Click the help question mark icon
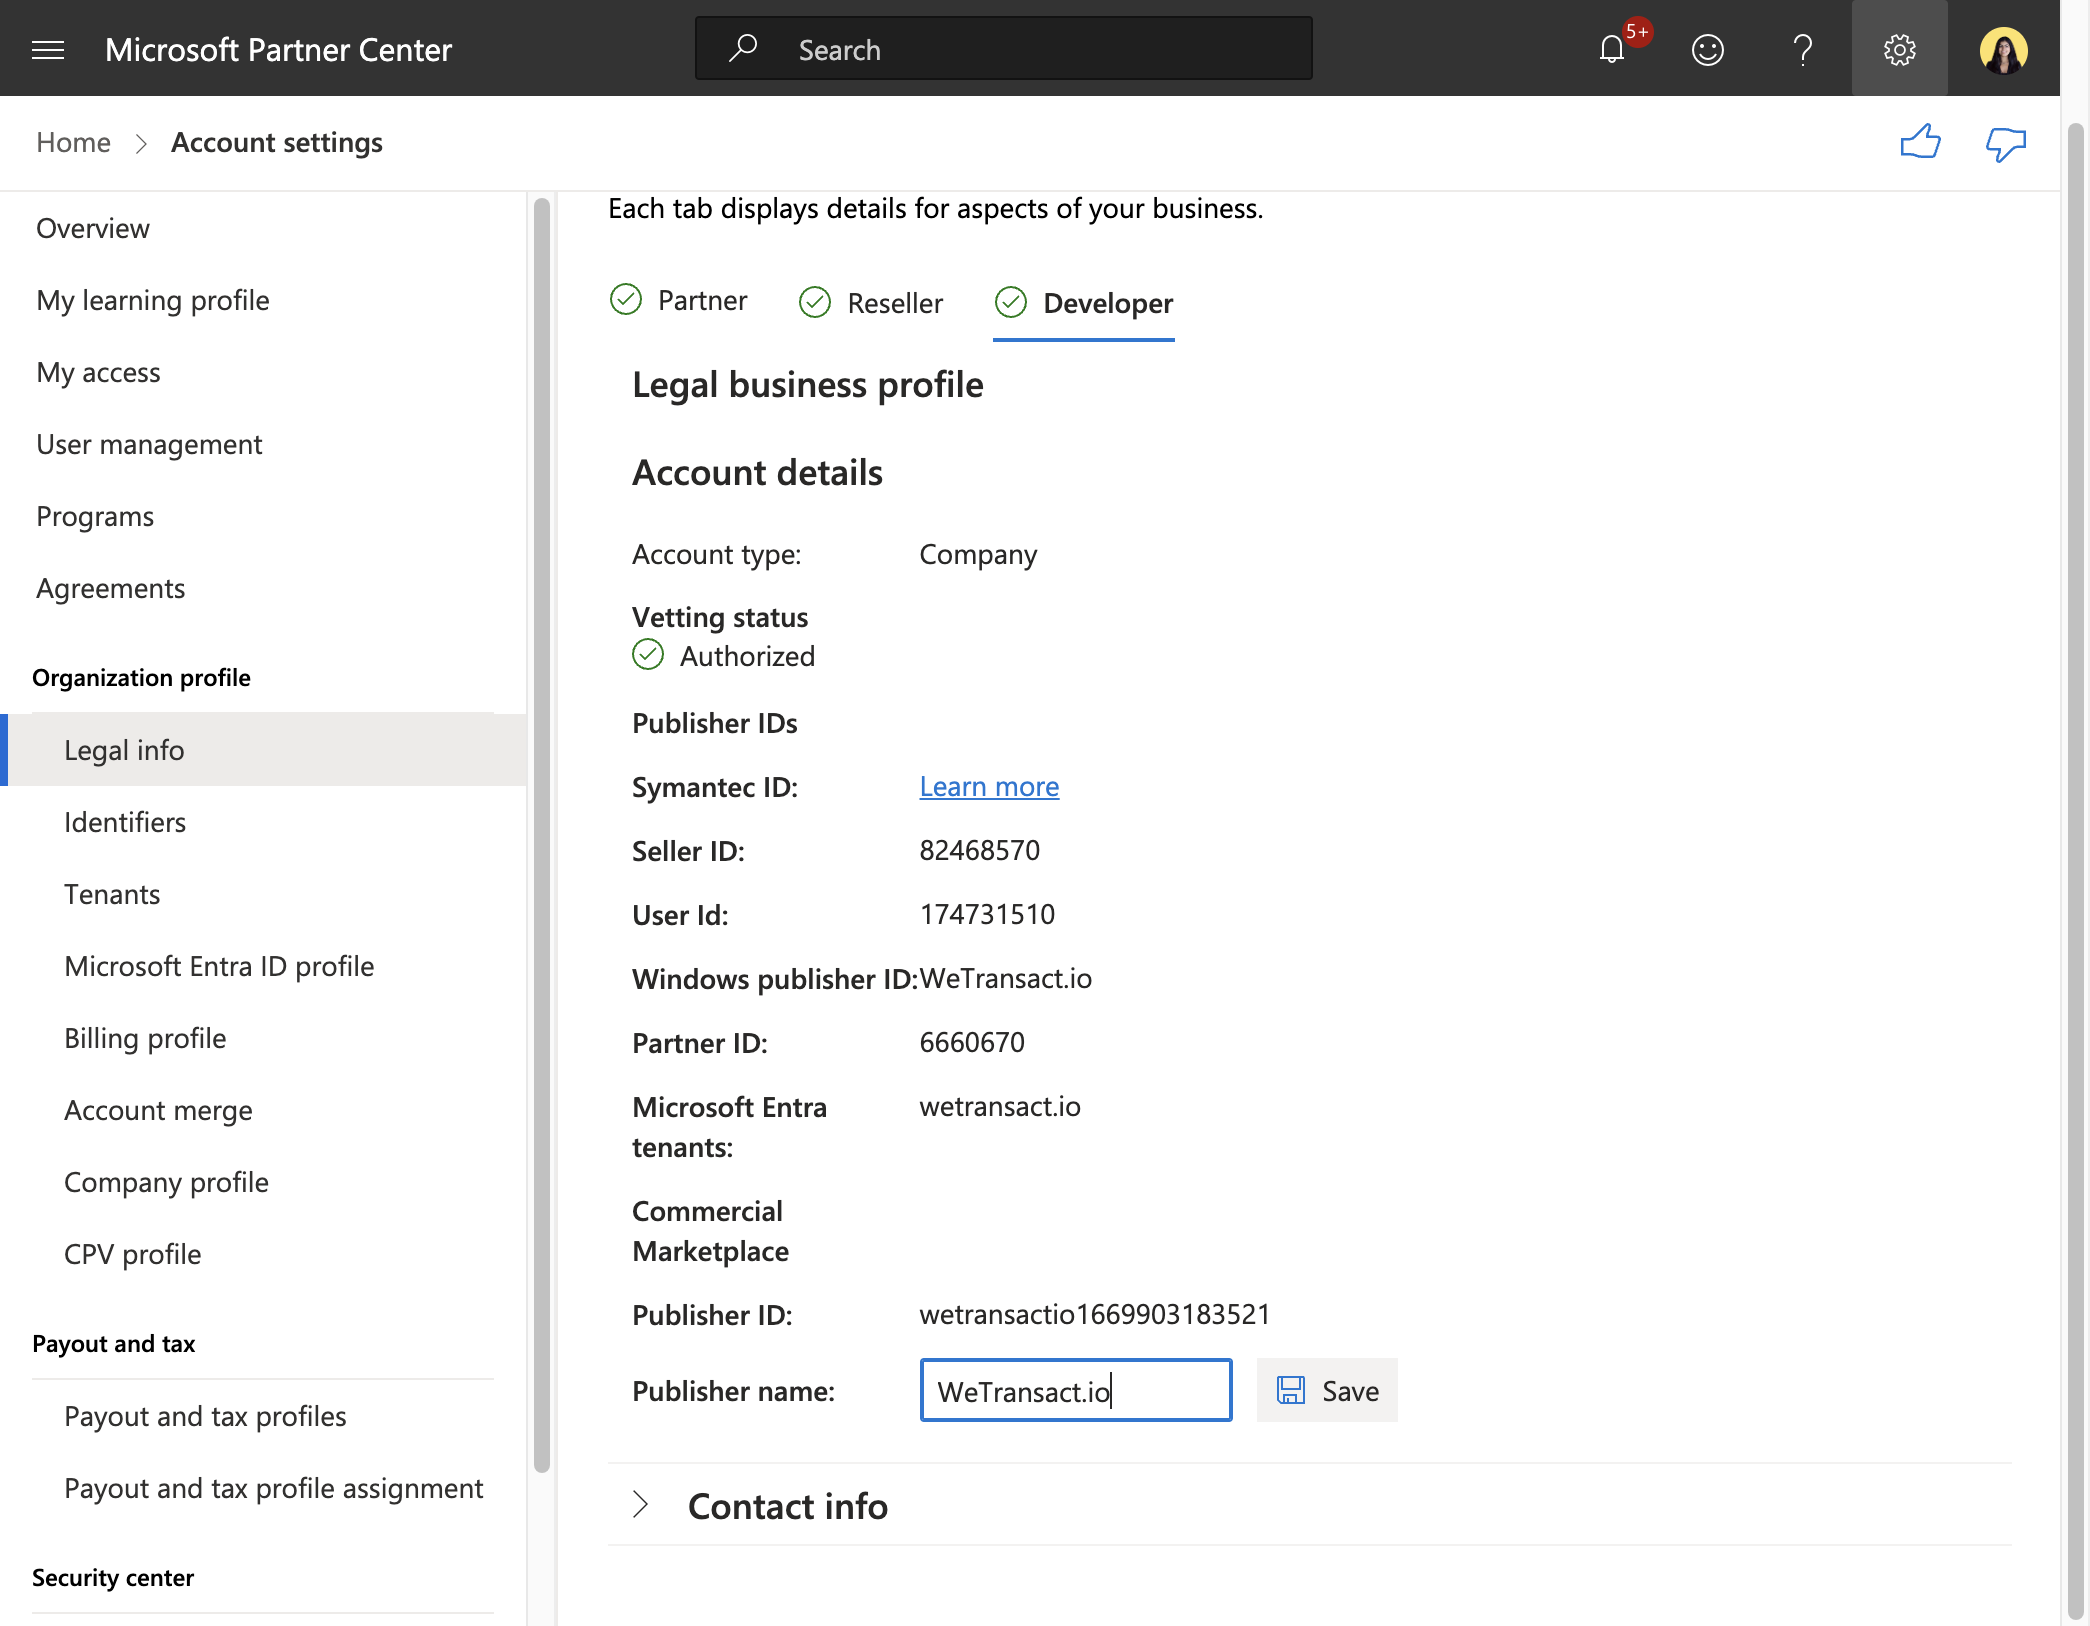This screenshot has width=2090, height=1626. click(x=1802, y=49)
